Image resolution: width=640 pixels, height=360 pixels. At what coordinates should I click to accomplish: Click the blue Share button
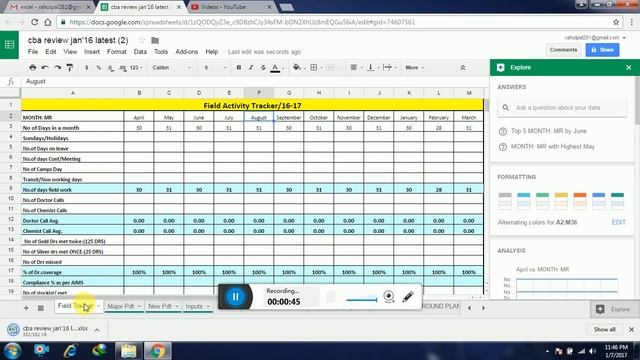point(602,50)
